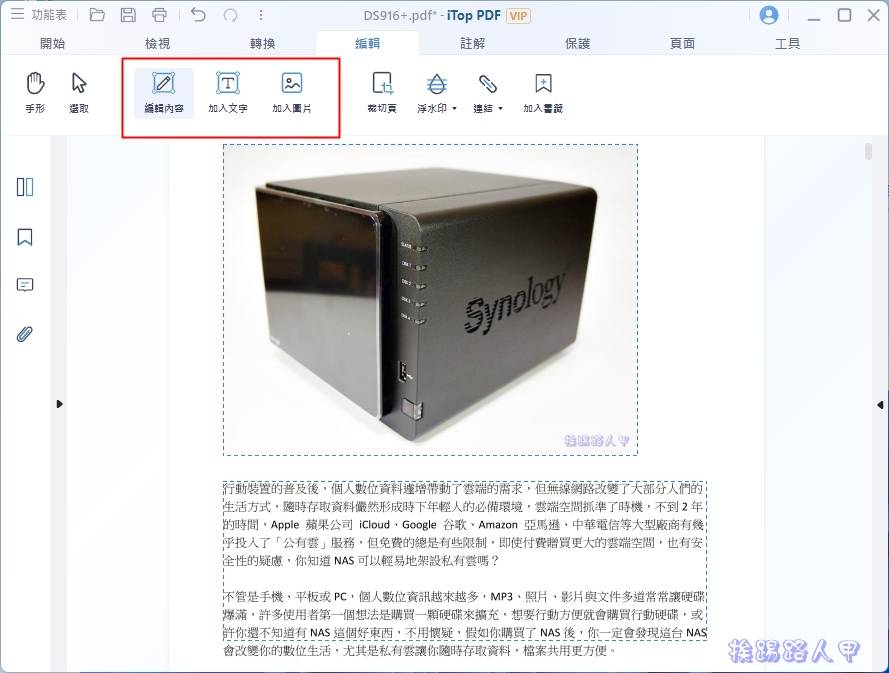The image size is (889, 673).
Task: Click the VIP badge next to title
Action: pos(520,16)
